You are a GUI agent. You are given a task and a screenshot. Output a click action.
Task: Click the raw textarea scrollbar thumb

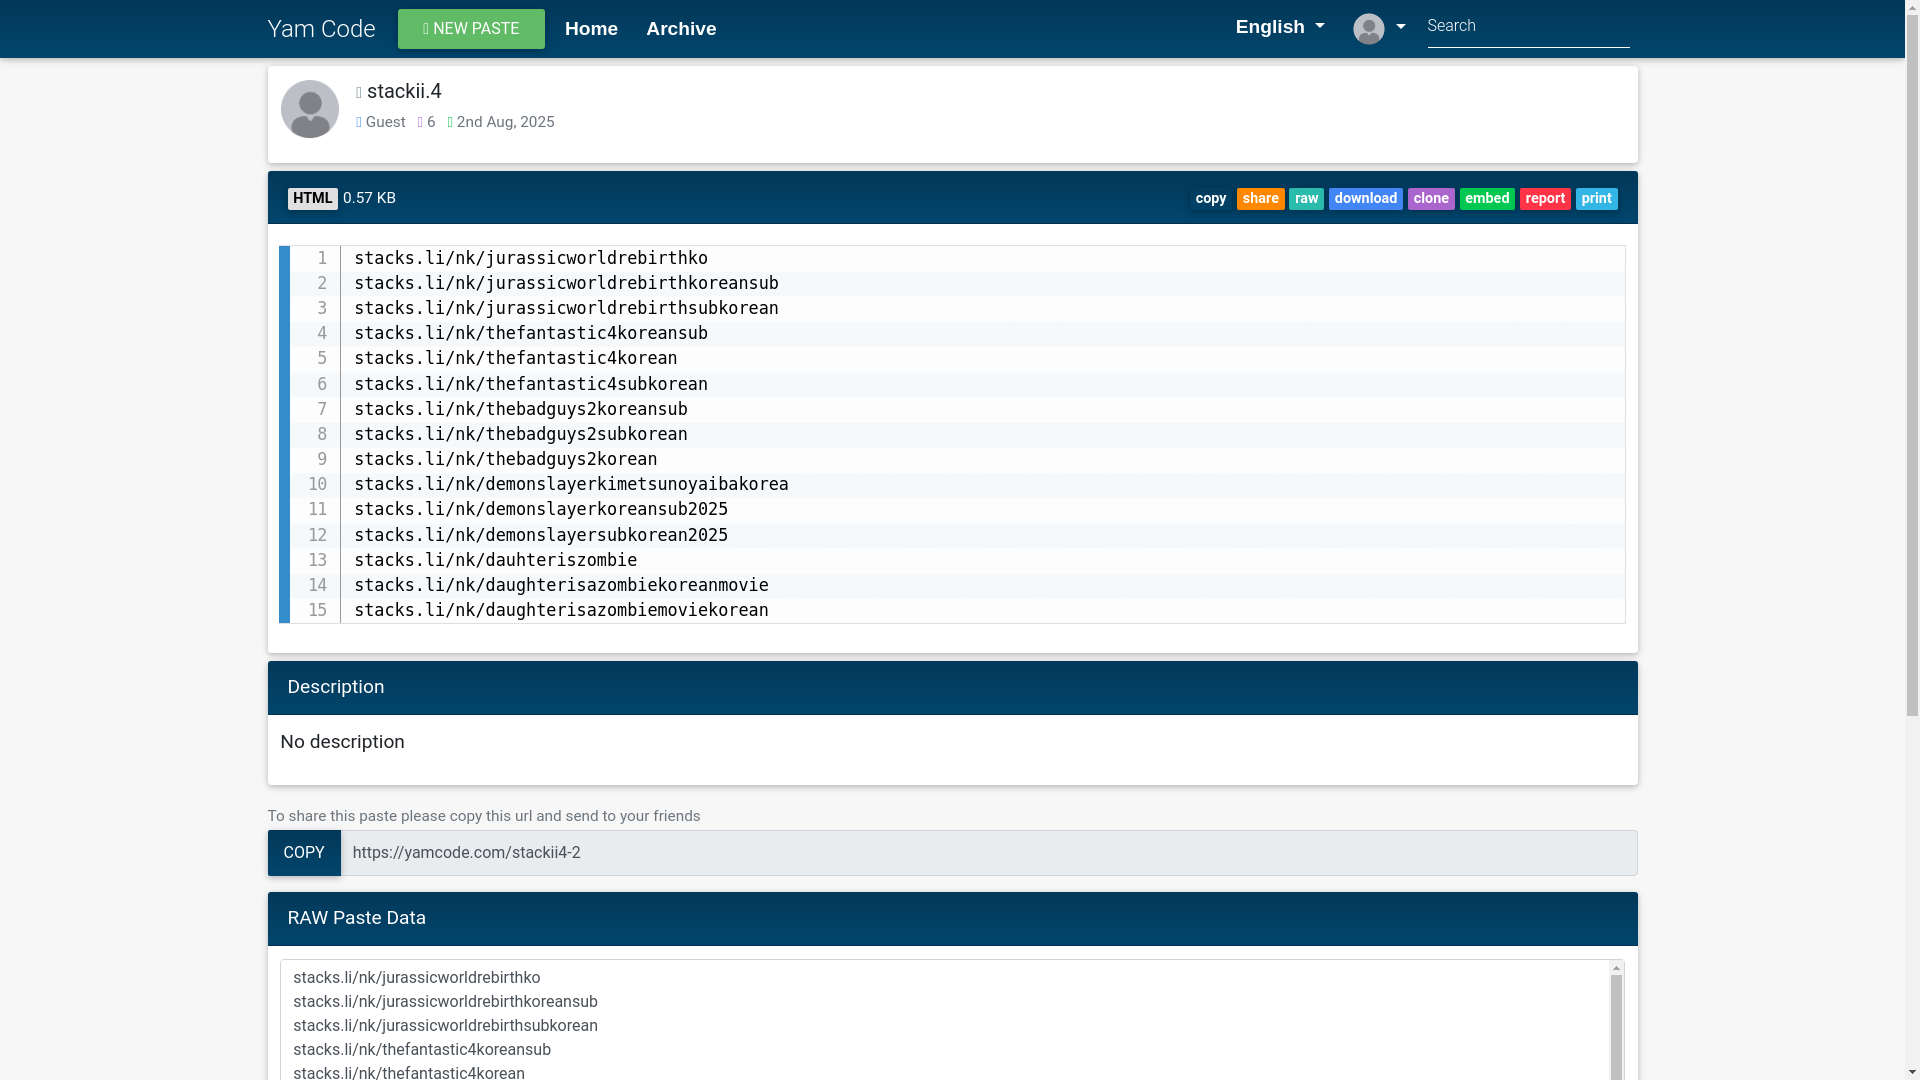(x=1616, y=1027)
